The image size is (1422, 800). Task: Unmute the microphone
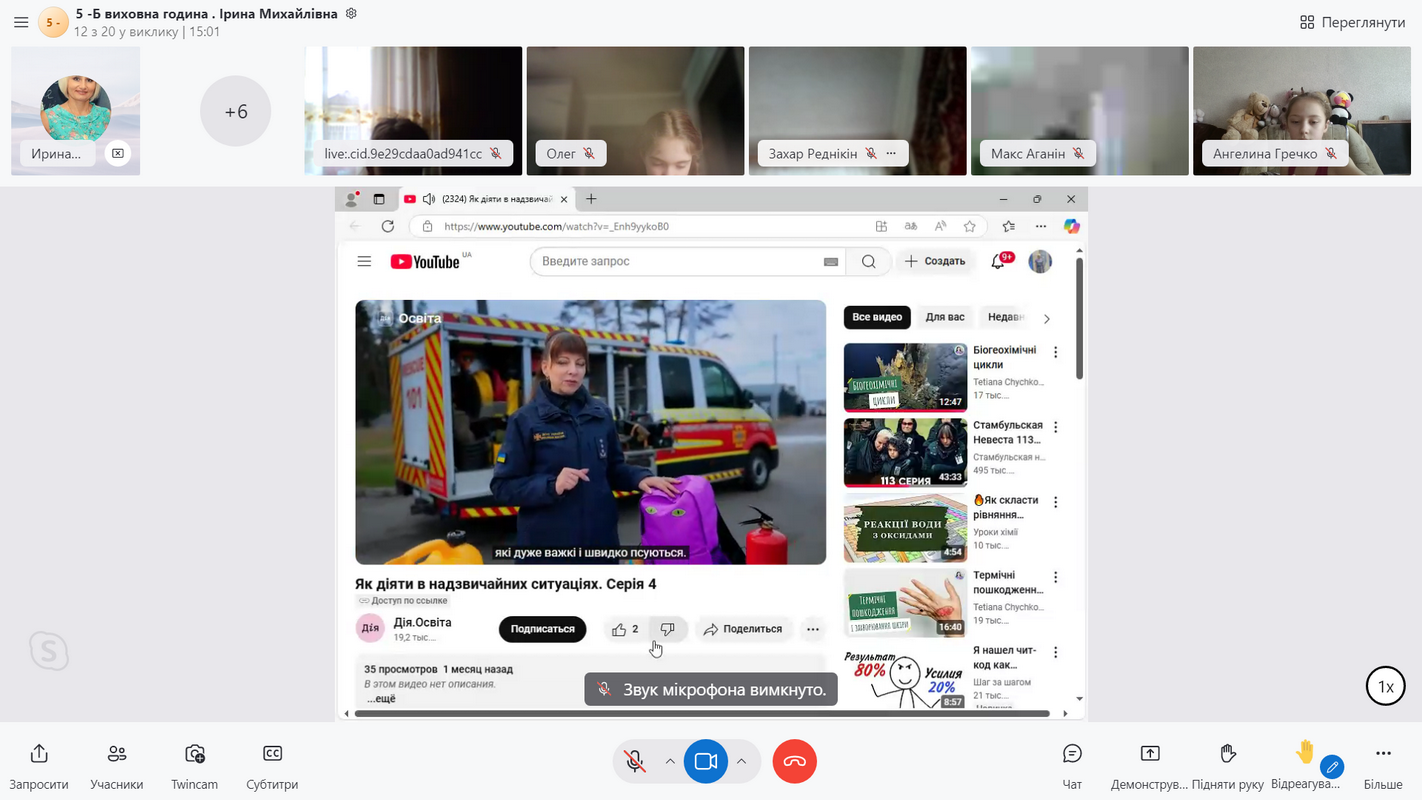click(x=635, y=762)
